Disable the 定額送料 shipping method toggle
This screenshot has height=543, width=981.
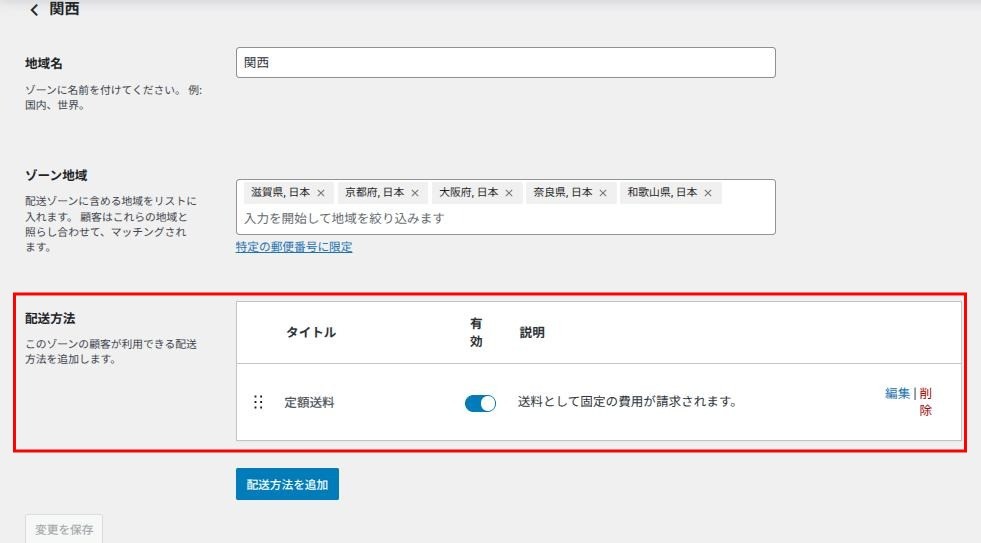pos(480,403)
